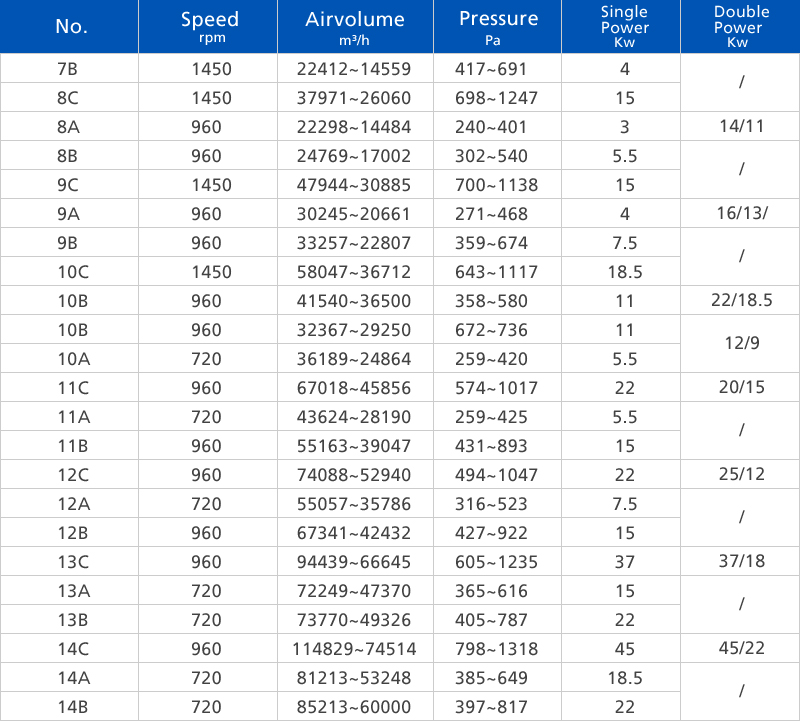This screenshot has width=800, height=721.
Task: Click the "No." column header
Action: tap(71, 27)
